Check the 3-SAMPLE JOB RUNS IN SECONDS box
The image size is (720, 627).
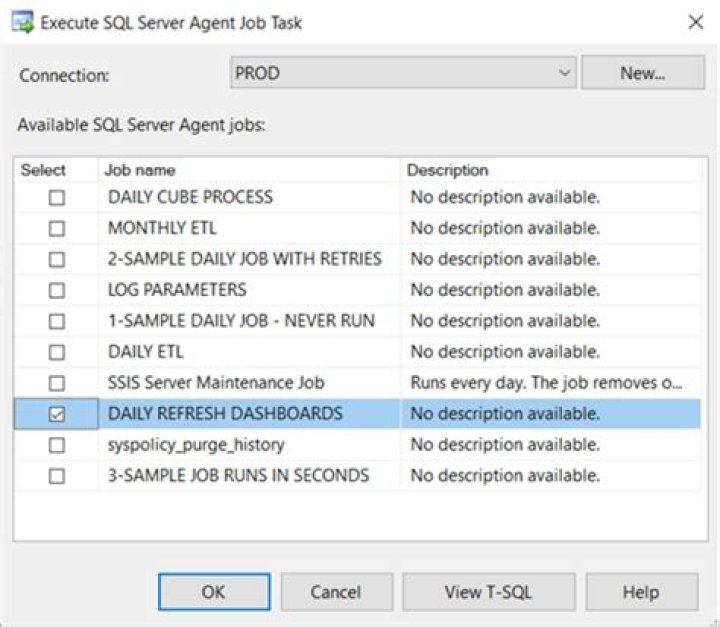point(57,477)
